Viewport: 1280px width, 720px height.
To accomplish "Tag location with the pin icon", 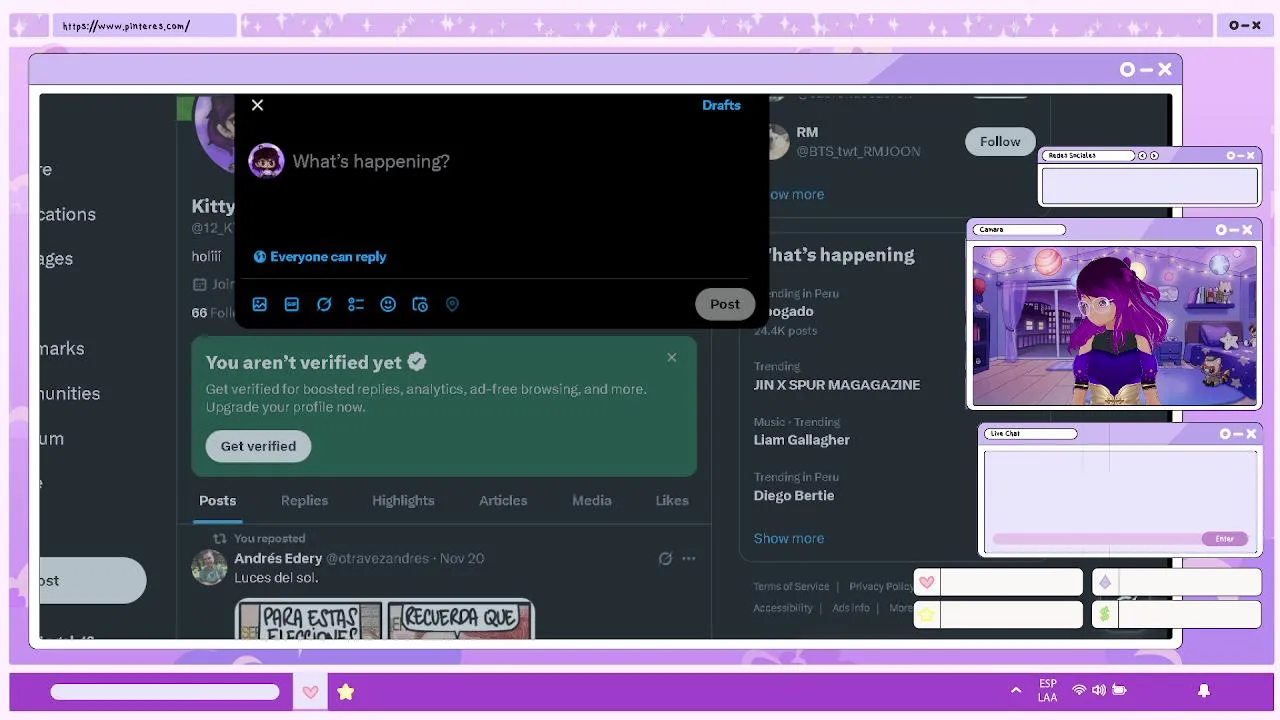I will click(452, 304).
